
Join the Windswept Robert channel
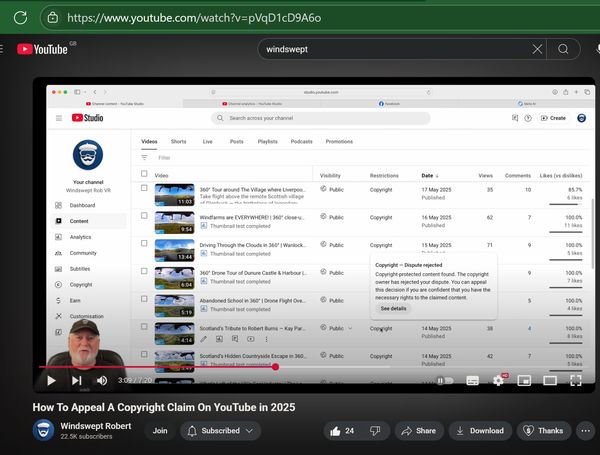point(160,431)
